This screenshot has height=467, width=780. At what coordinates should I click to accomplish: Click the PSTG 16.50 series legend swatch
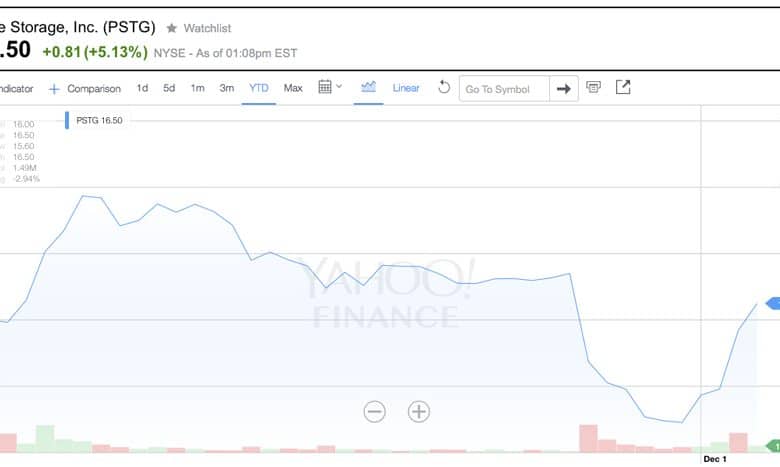[67, 120]
